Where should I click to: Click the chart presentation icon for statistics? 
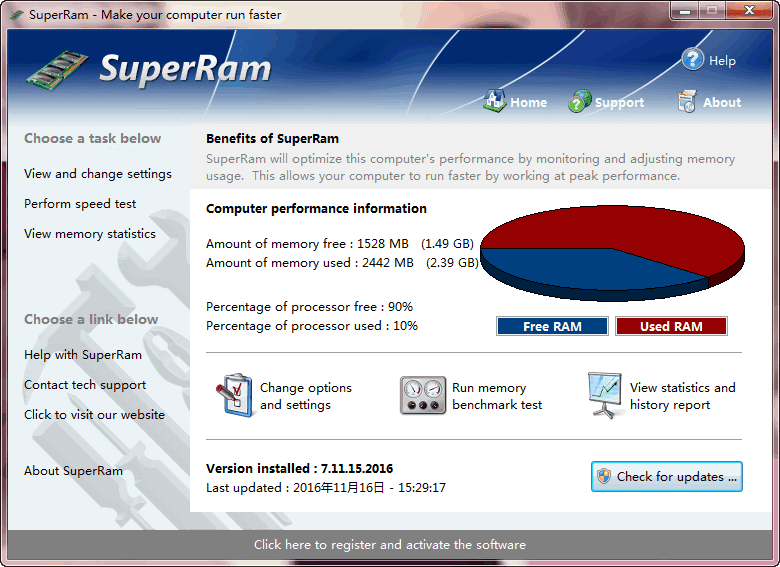pyautogui.click(x=604, y=395)
